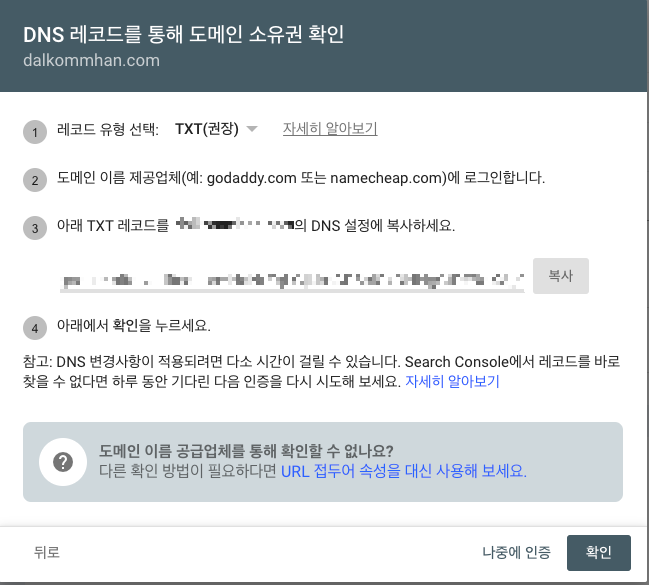Click the dialog title DNS 레코드를 통해 도메인 소유권 확인
This screenshot has height=585, width=649.
point(183,34)
